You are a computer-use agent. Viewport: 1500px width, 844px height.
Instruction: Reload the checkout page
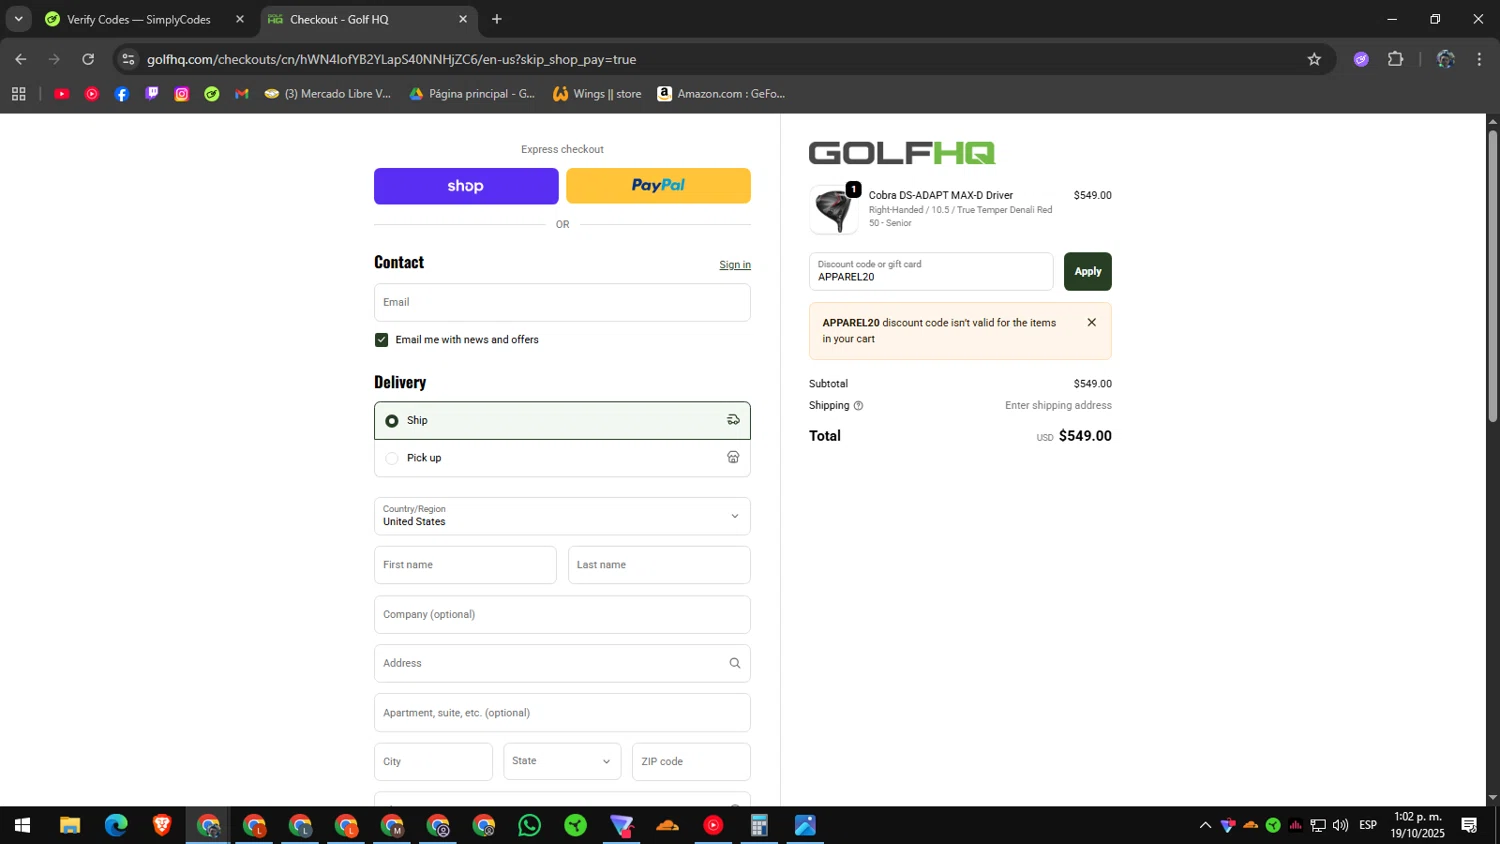click(x=88, y=59)
